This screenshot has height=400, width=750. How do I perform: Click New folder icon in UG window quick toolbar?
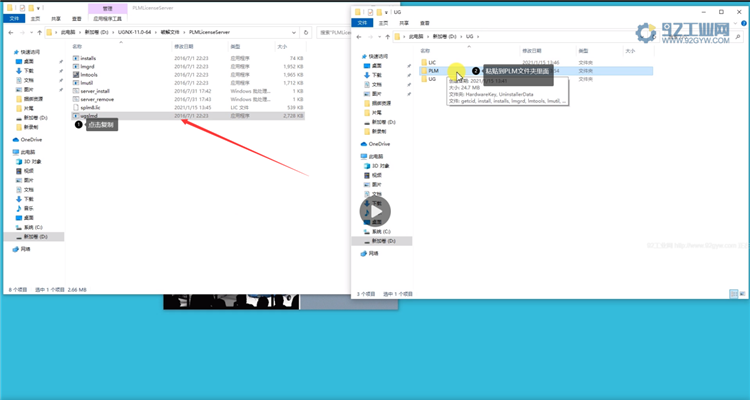point(379,12)
